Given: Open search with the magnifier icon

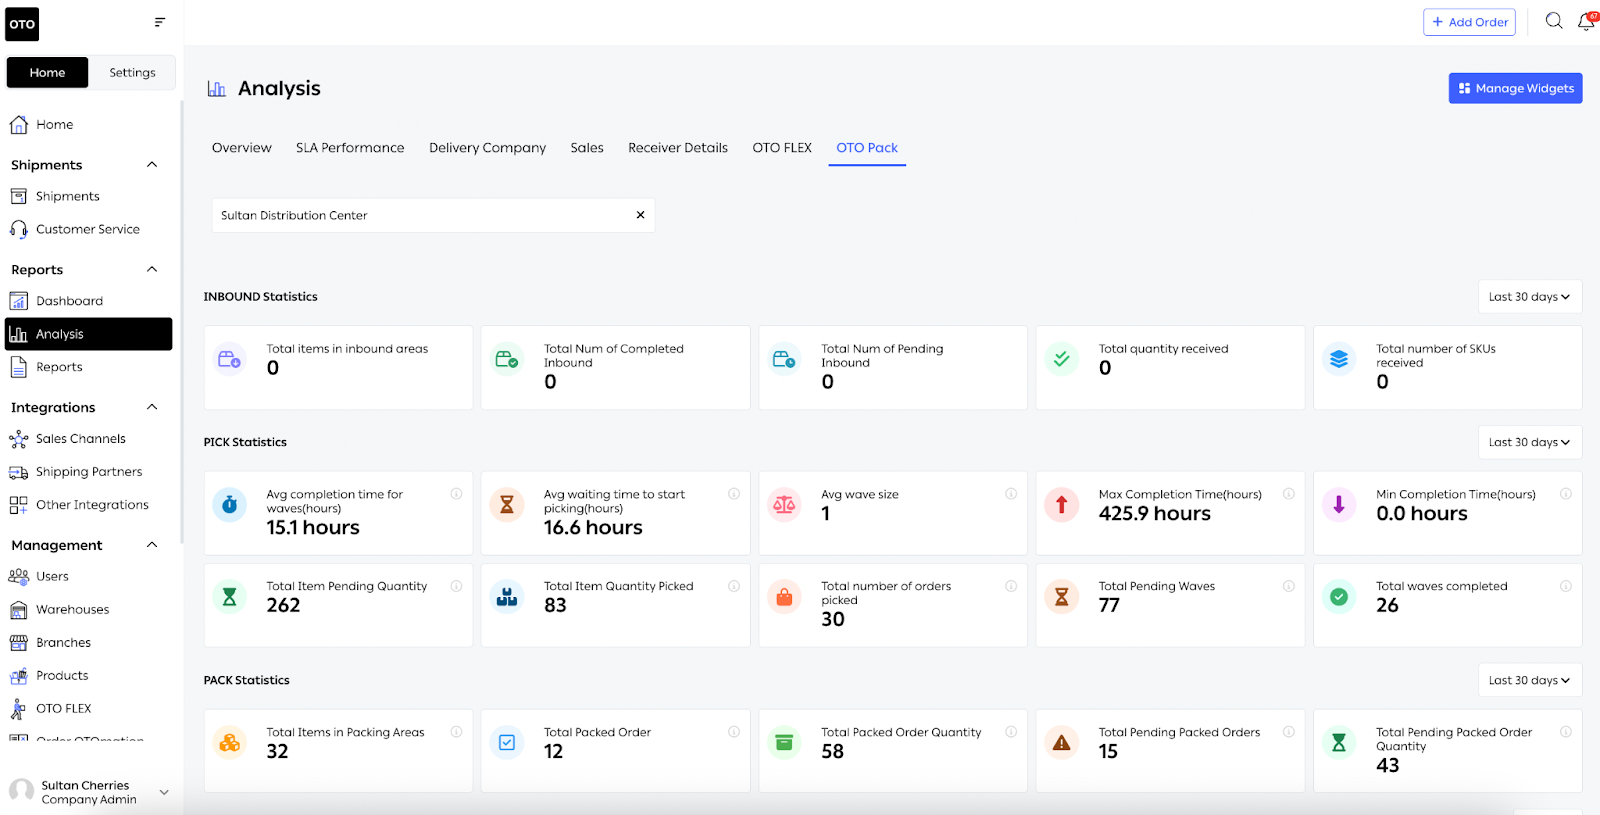Looking at the screenshot, I should [x=1554, y=21].
